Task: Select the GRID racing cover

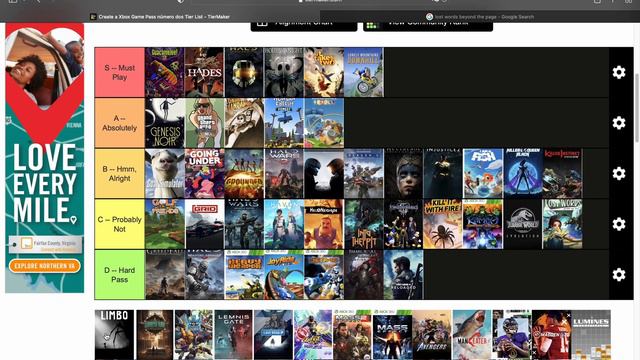Action: (204, 224)
